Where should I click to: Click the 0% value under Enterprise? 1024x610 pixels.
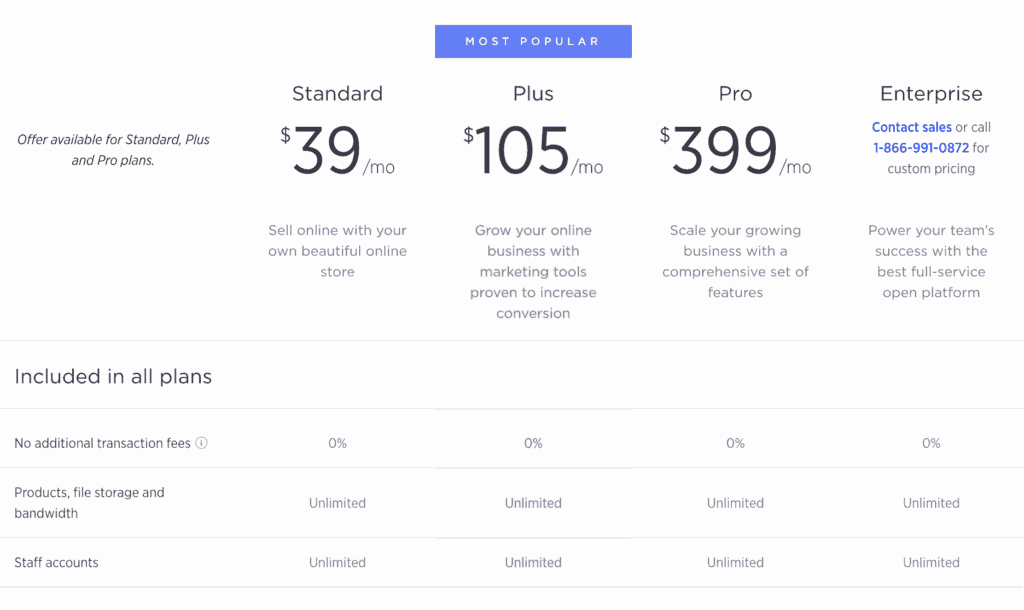click(x=931, y=443)
